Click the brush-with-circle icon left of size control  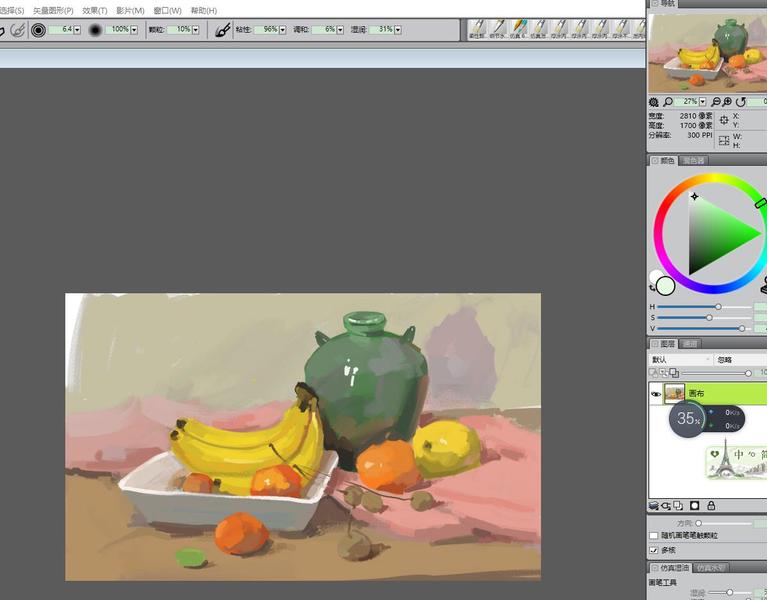pos(18,30)
